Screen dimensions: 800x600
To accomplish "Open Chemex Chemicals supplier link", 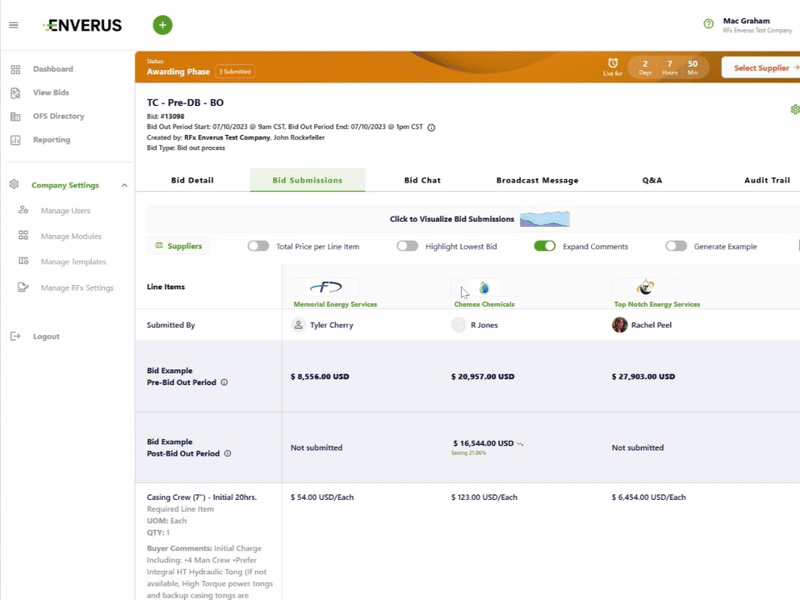I will tap(484, 304).
